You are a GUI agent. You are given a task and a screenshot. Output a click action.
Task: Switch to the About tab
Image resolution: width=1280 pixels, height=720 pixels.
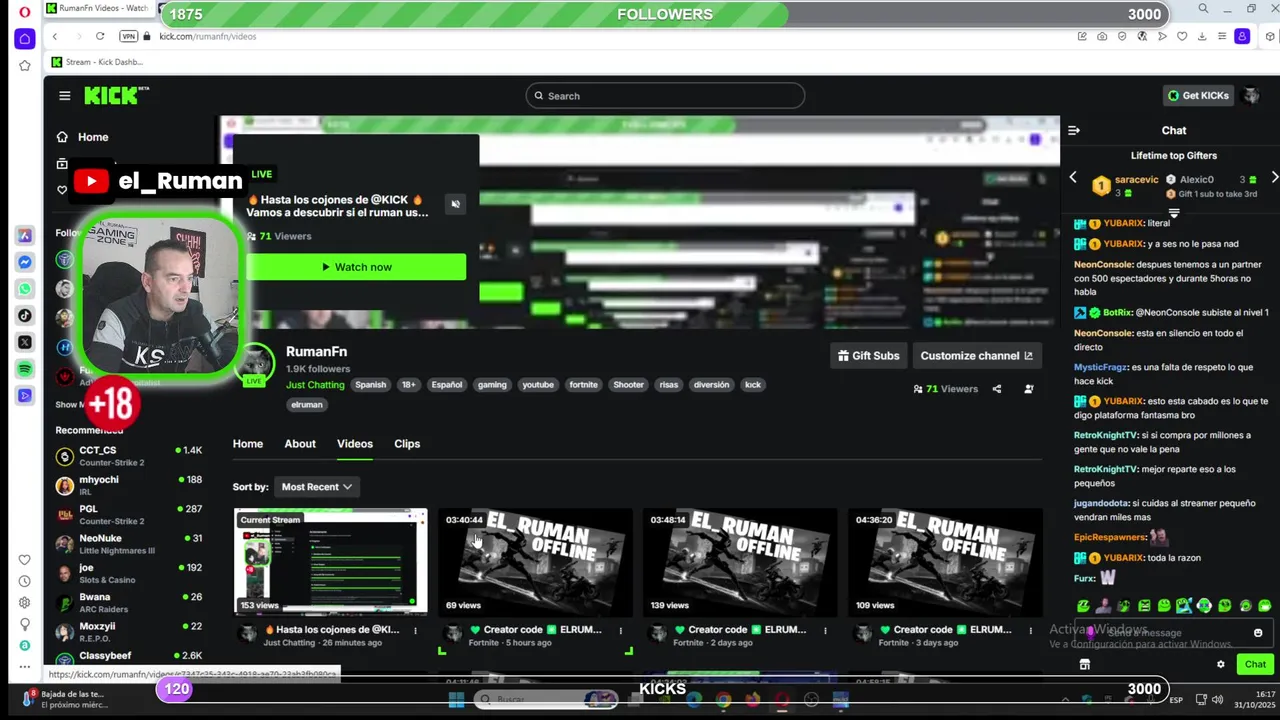300,444
